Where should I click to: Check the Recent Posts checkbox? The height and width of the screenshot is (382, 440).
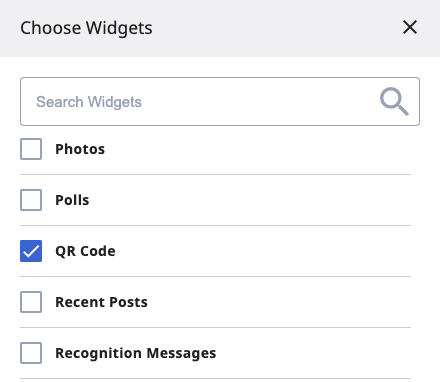click(x=31, y=302)
